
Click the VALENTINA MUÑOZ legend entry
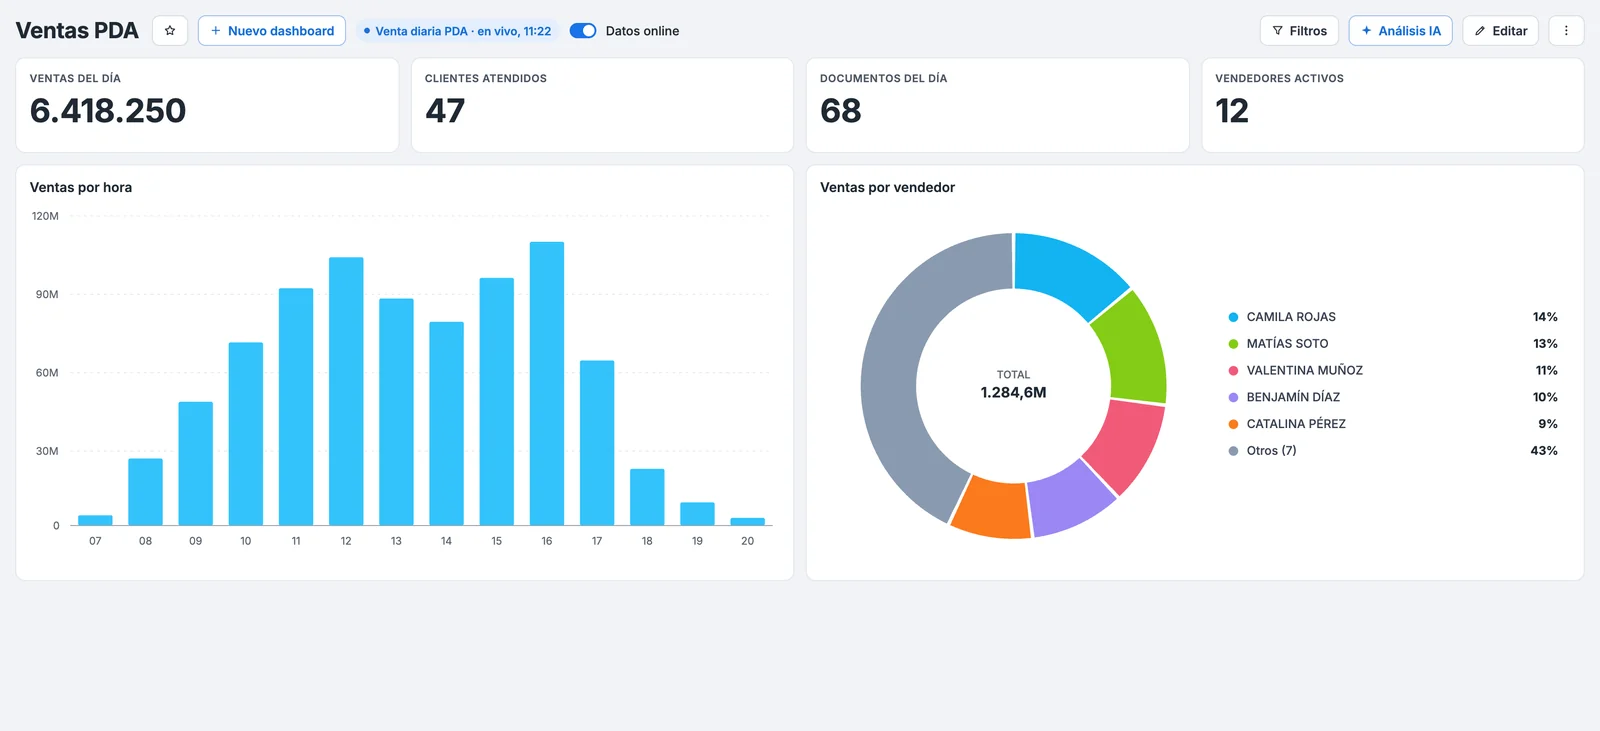(x=1392, y=370)
